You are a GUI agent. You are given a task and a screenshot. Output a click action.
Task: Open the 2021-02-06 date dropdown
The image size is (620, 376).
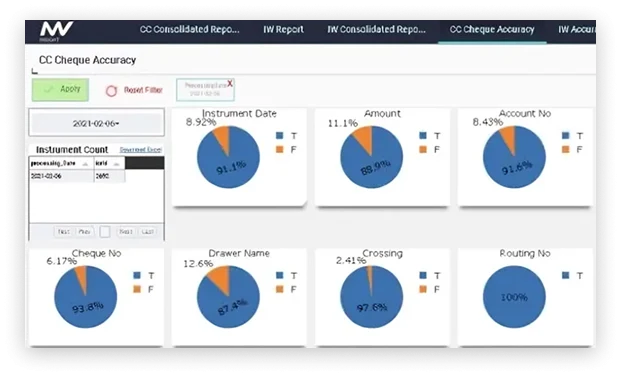[x=96, y=123]
